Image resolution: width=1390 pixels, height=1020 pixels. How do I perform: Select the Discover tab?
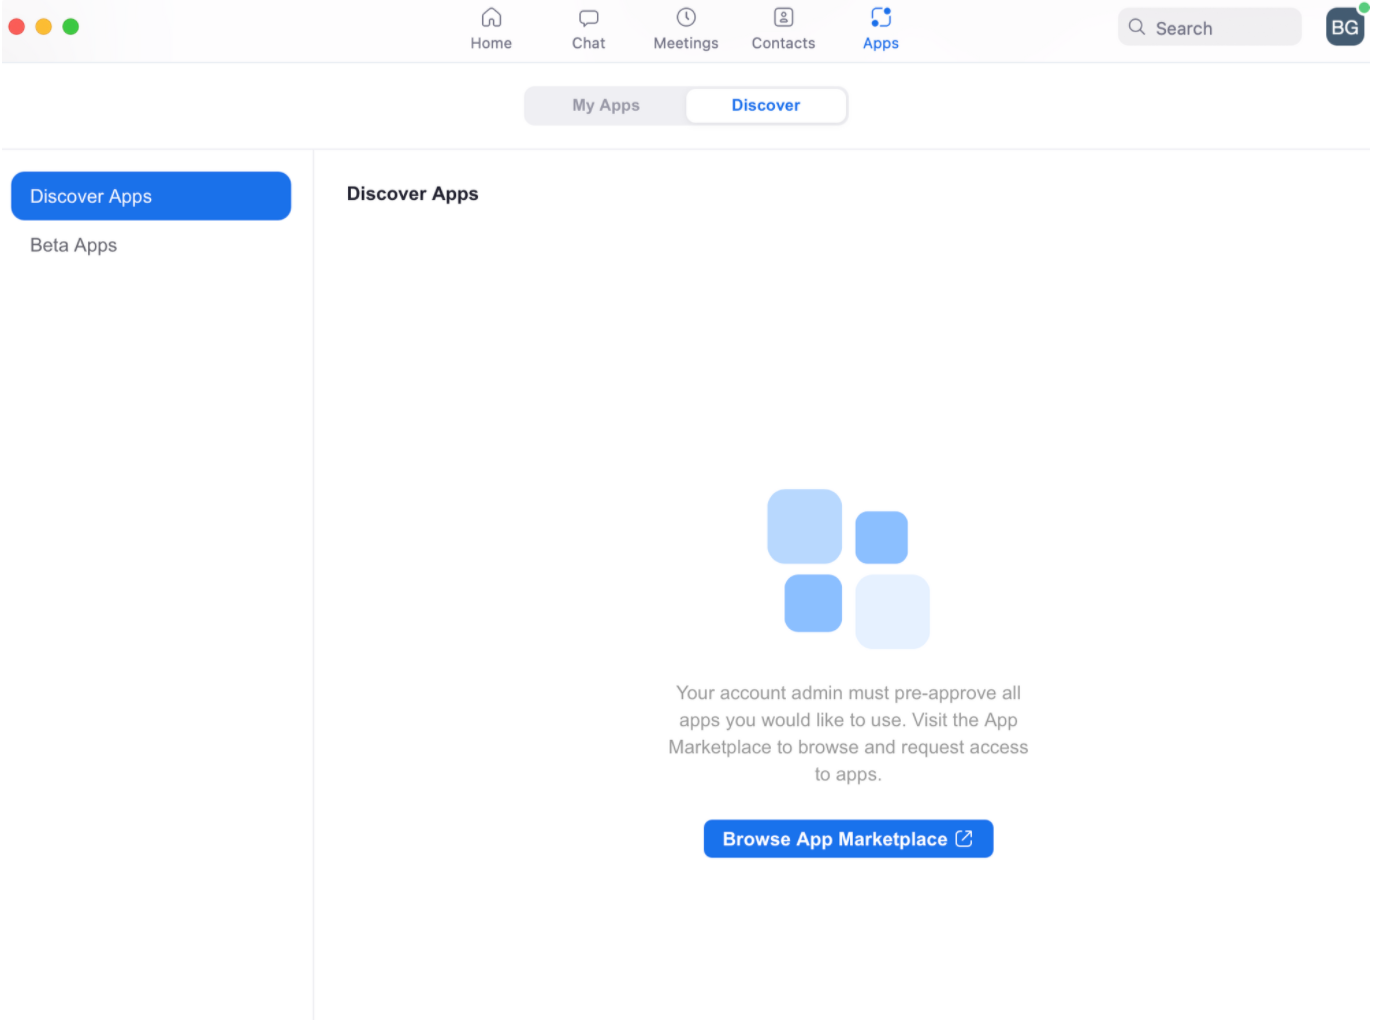[x=765, y=105]
